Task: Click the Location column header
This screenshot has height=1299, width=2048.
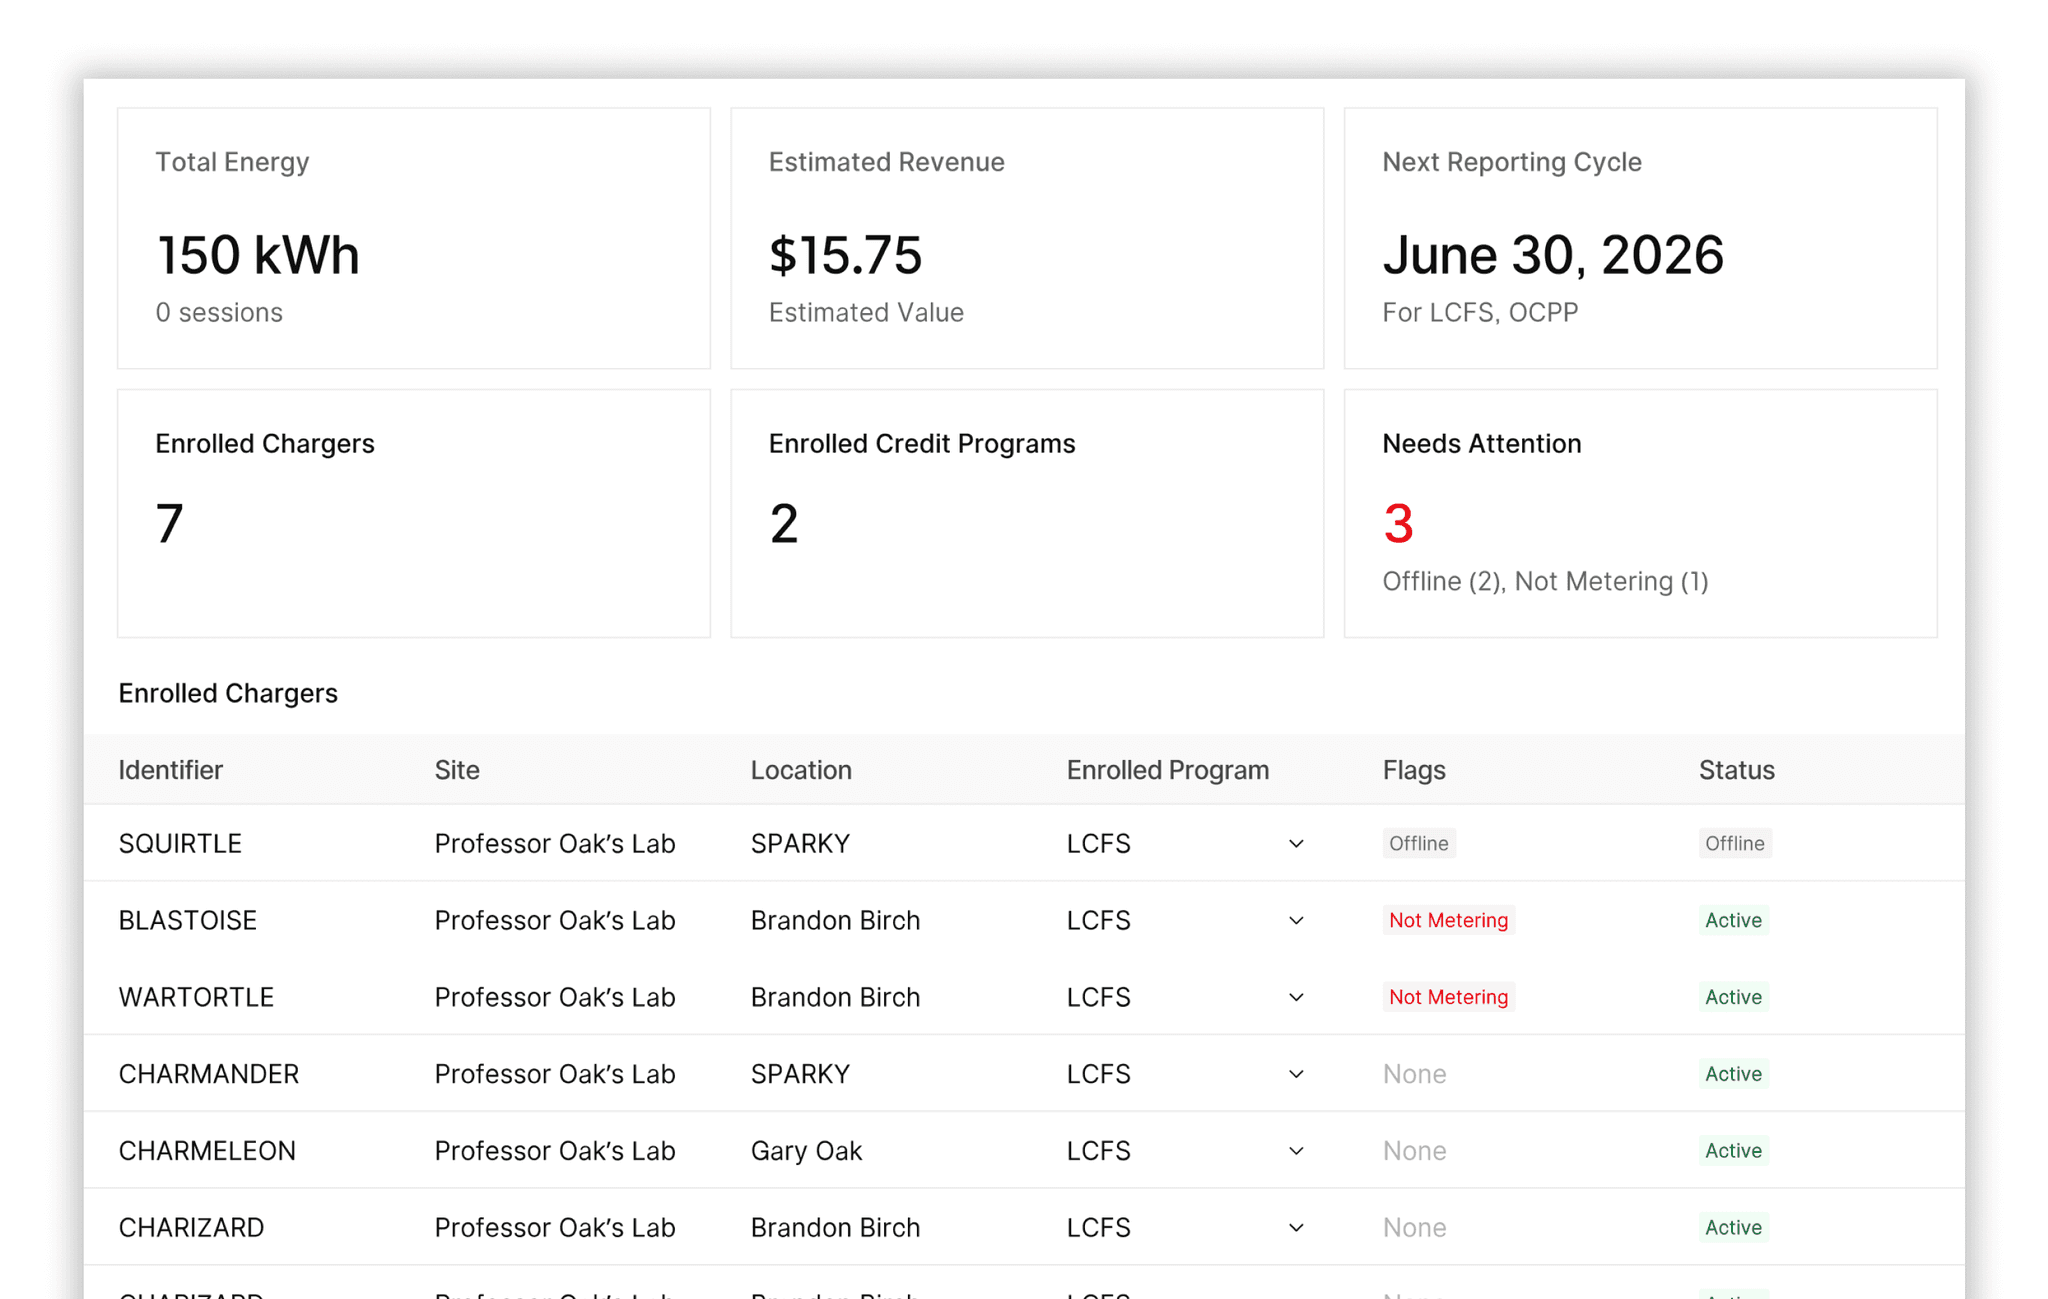Action: pos(801,770)
